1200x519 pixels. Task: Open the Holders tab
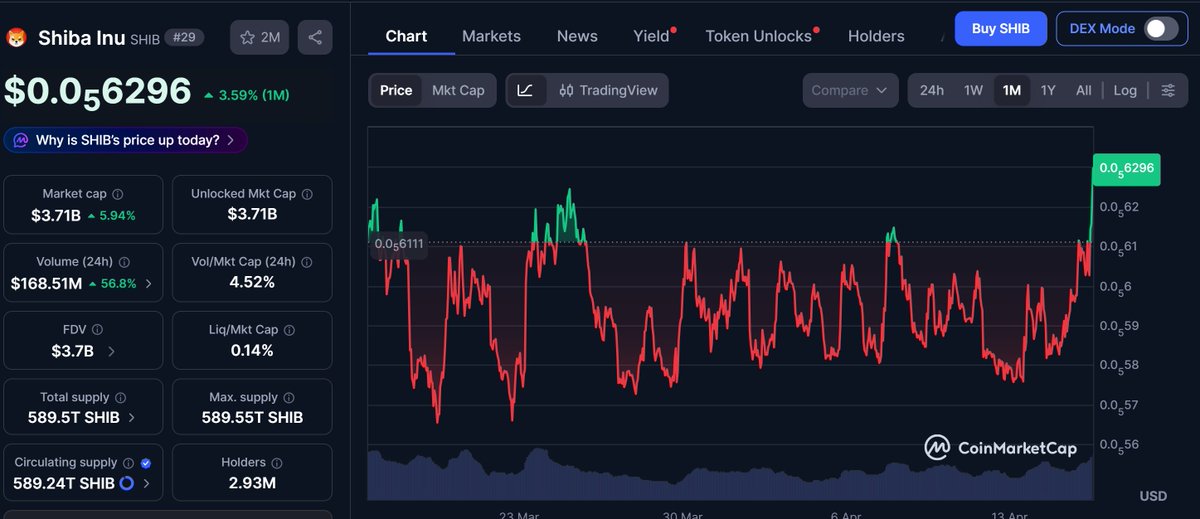point(876,36)
